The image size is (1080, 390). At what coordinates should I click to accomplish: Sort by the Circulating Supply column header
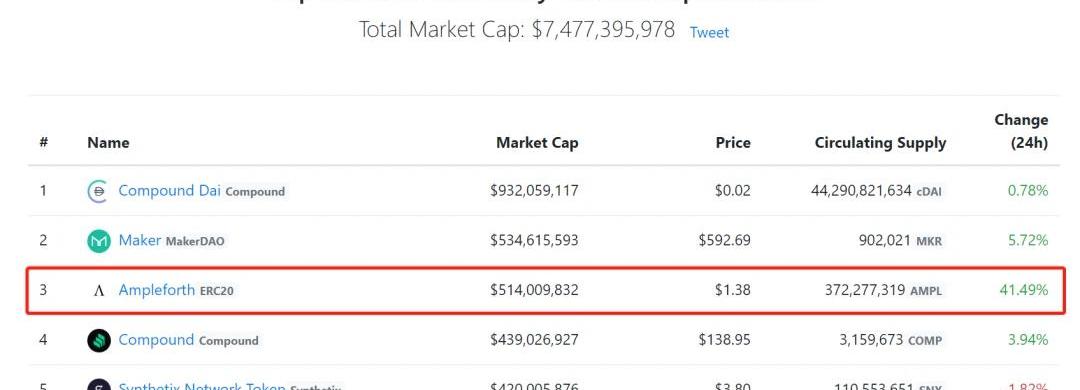tap(880, 143)
